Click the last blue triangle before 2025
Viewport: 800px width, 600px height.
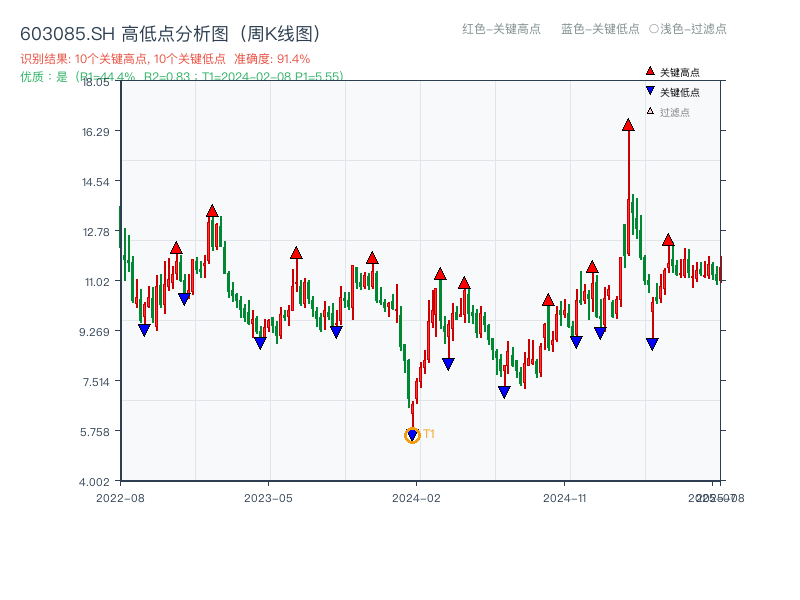[x=651, y=344]
